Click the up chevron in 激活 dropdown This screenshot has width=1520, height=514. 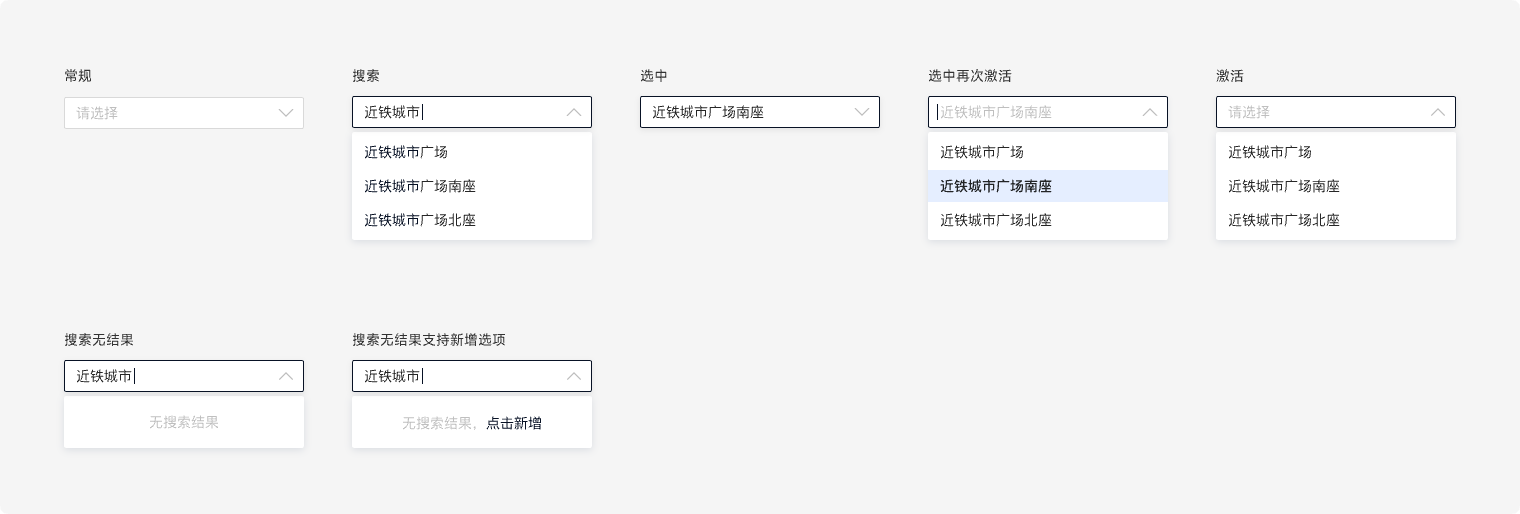(x=1438, y=113)
